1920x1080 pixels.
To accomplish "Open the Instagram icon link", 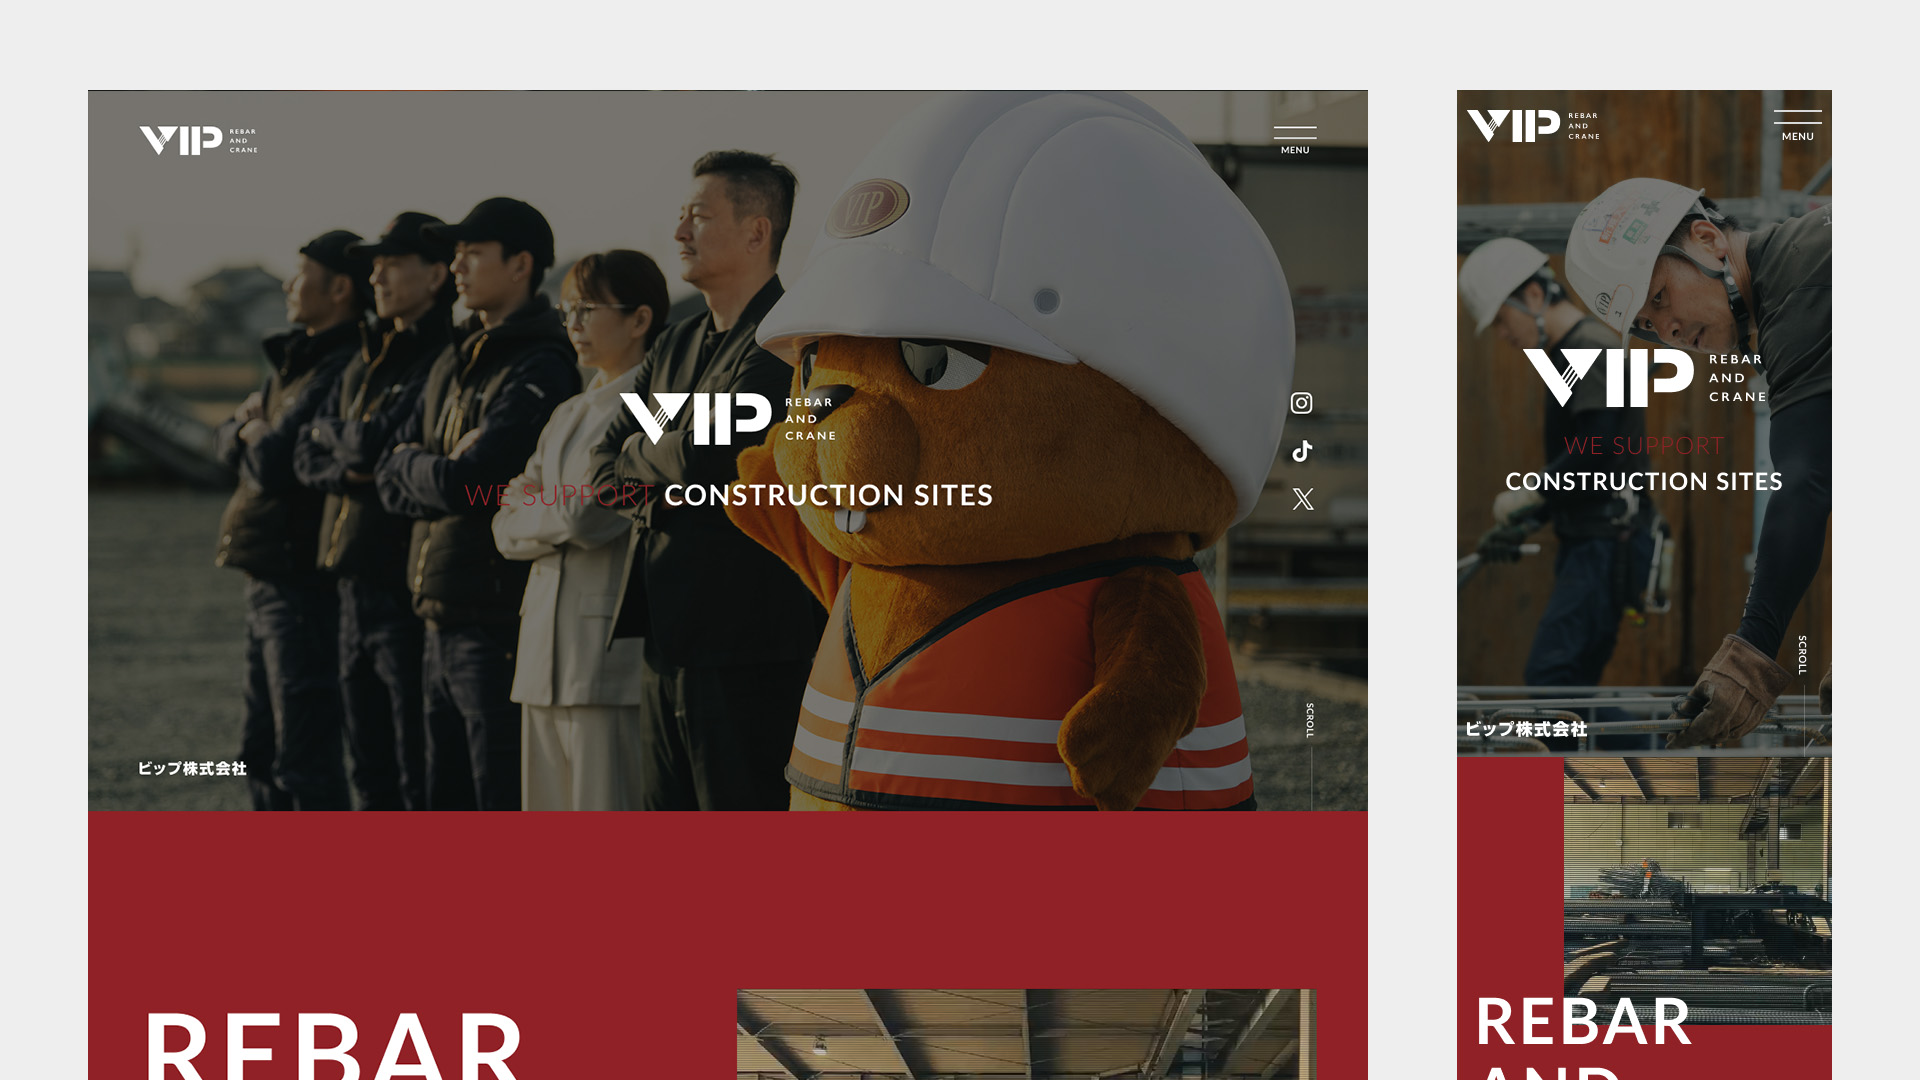I will pos(1301,403).
